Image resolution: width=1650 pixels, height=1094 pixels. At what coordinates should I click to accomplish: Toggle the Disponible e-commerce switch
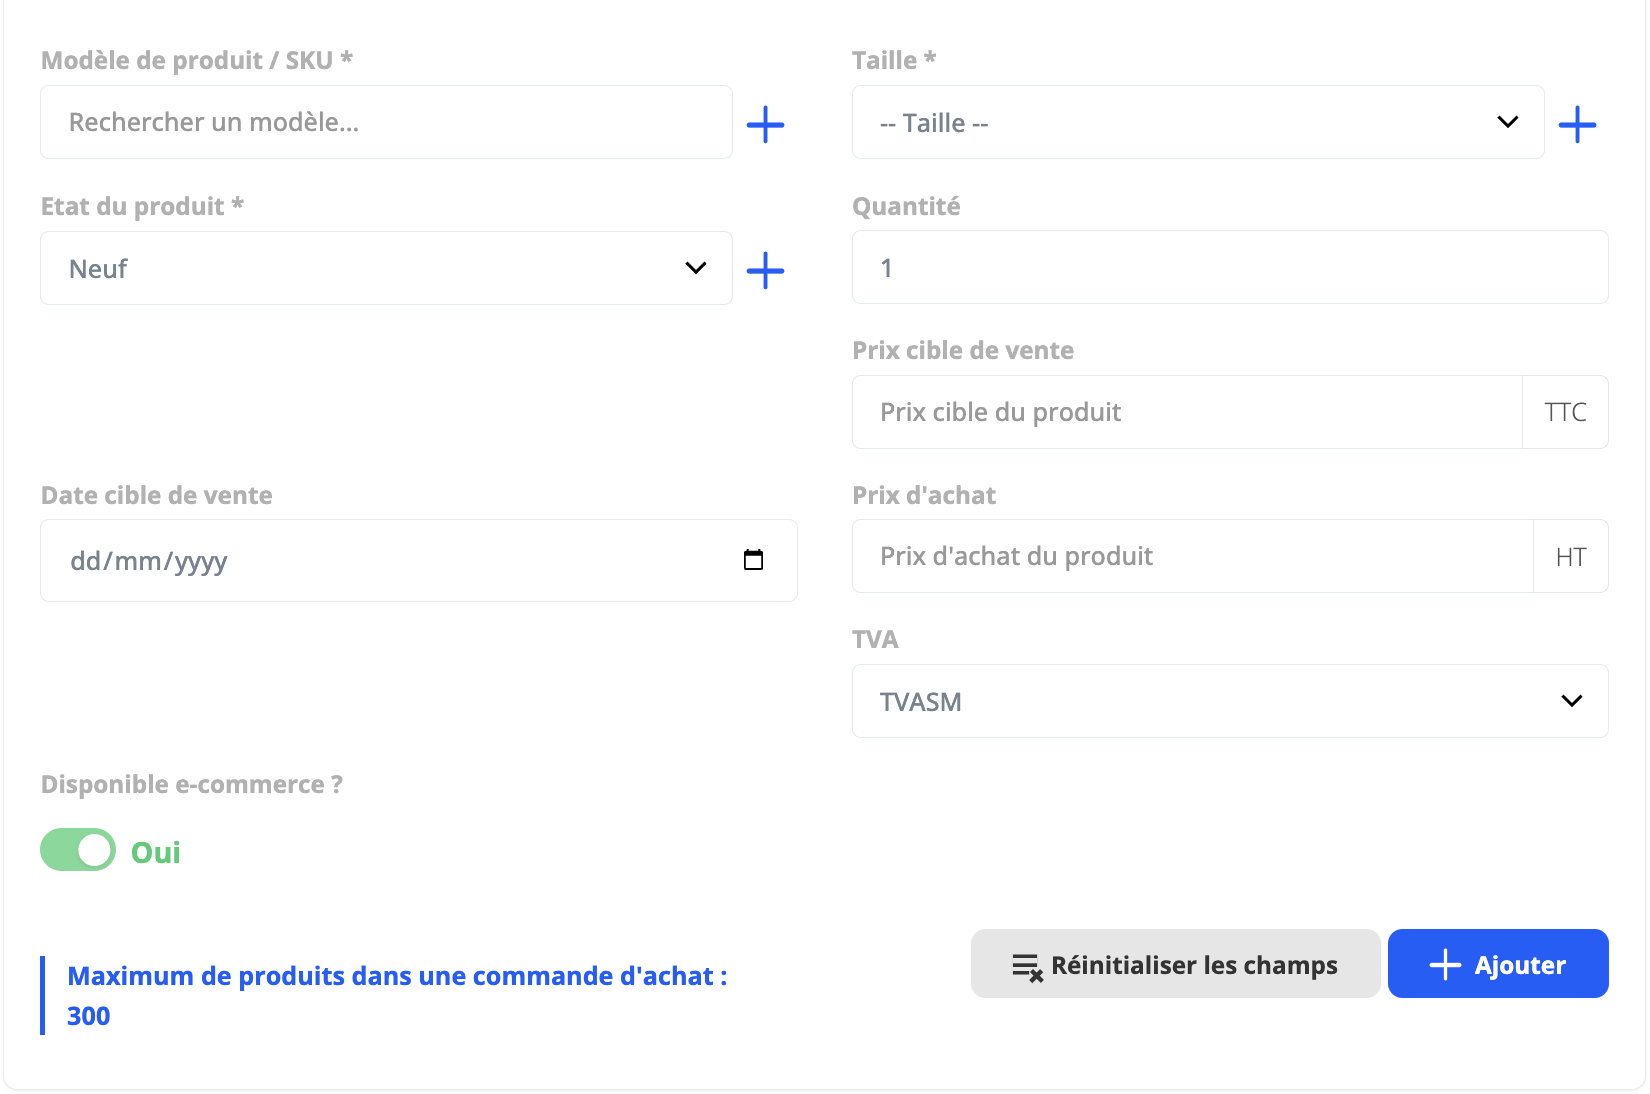pos(78,850)
